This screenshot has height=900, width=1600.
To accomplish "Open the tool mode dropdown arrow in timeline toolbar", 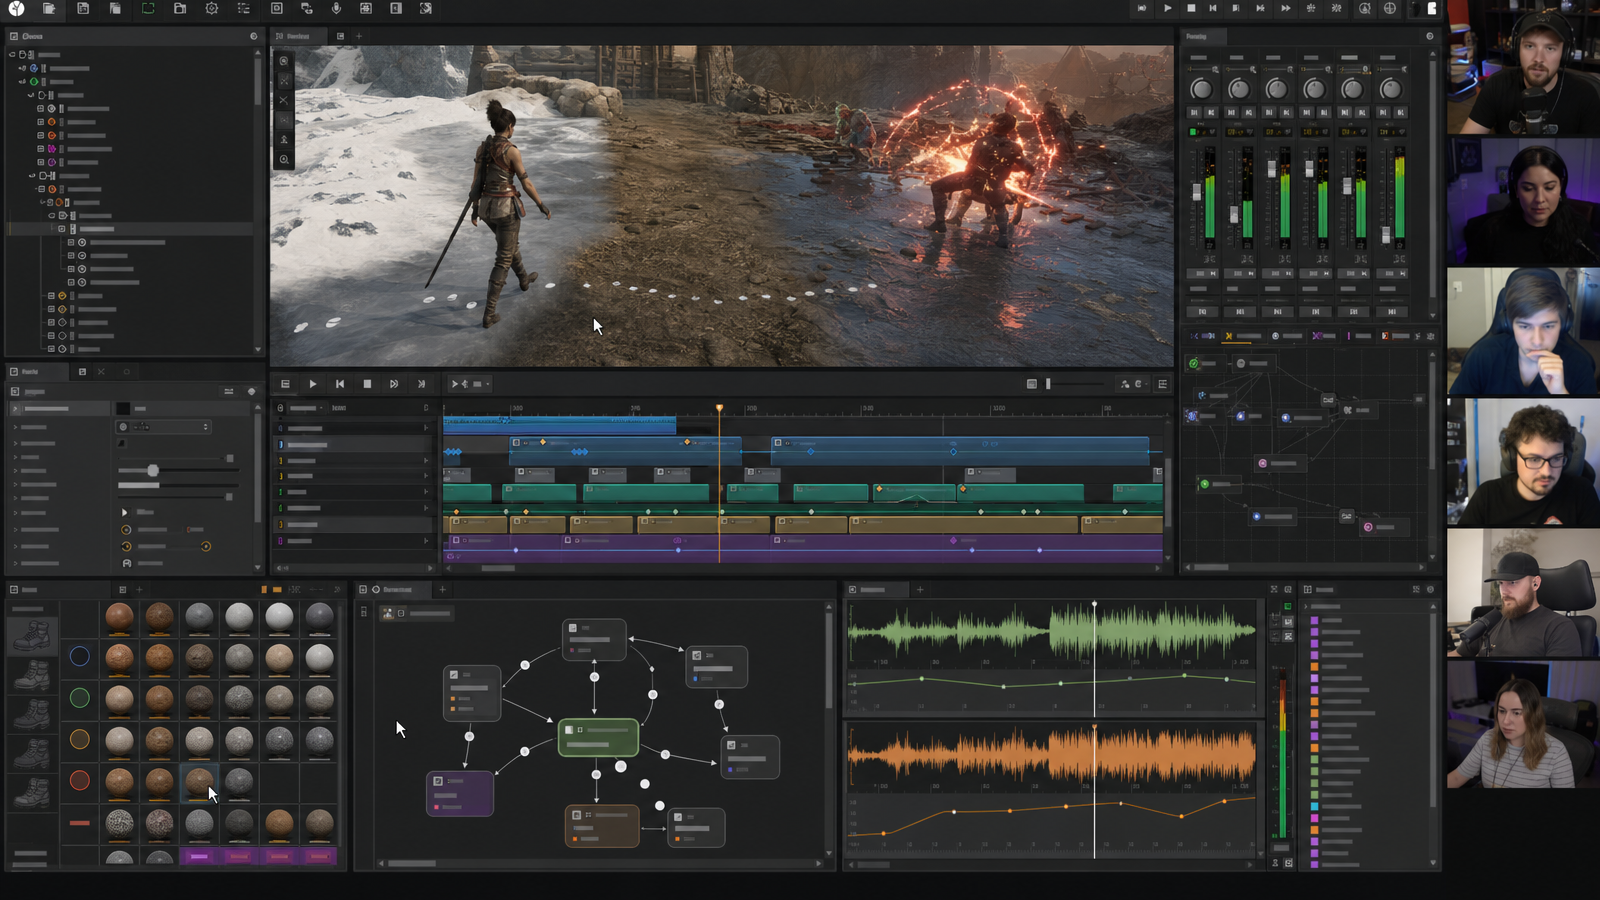I will pyautogui.click(x=488, y=384).
